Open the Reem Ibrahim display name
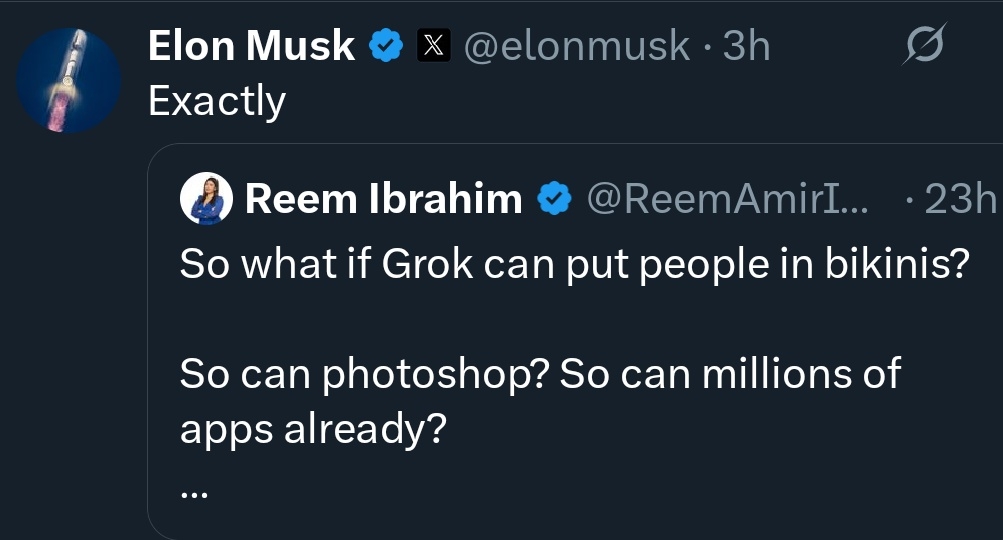The height and width of the screenshot is (540, 1003). click(x=383, y=200)
